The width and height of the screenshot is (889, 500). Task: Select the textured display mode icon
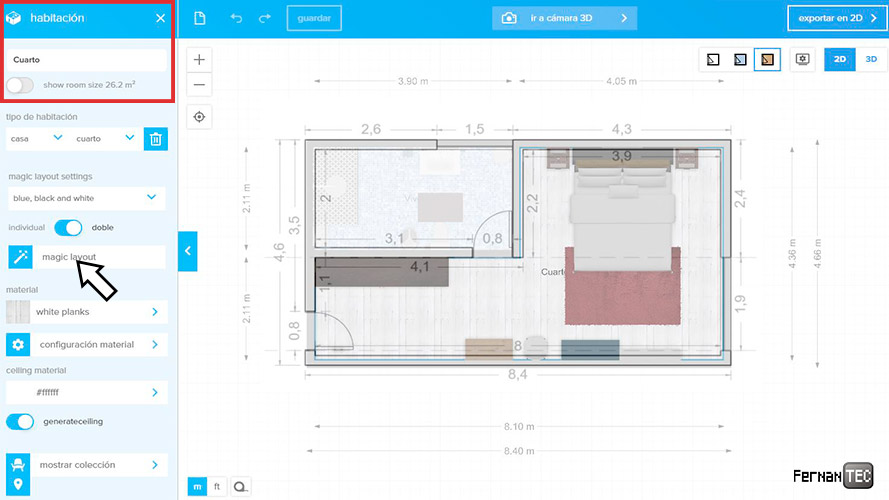[768, 59]
